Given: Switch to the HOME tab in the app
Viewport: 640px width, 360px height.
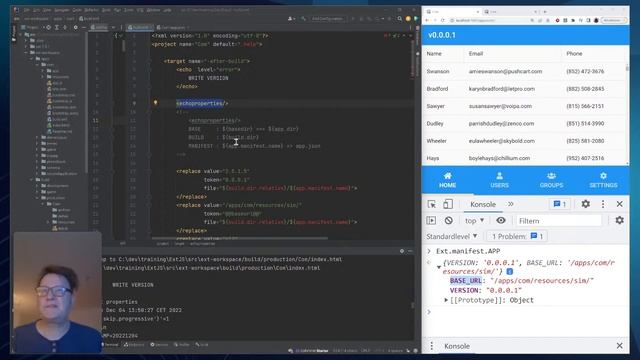Looking at the screenshot, I should (447, 180).
